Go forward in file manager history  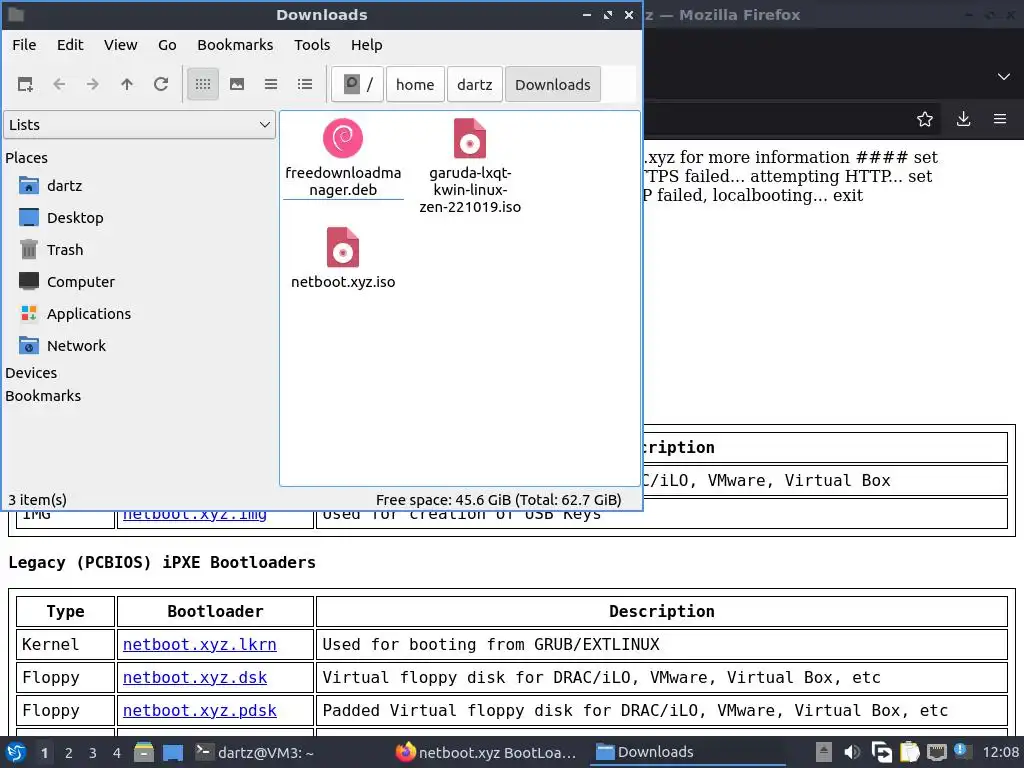(93, 84)
